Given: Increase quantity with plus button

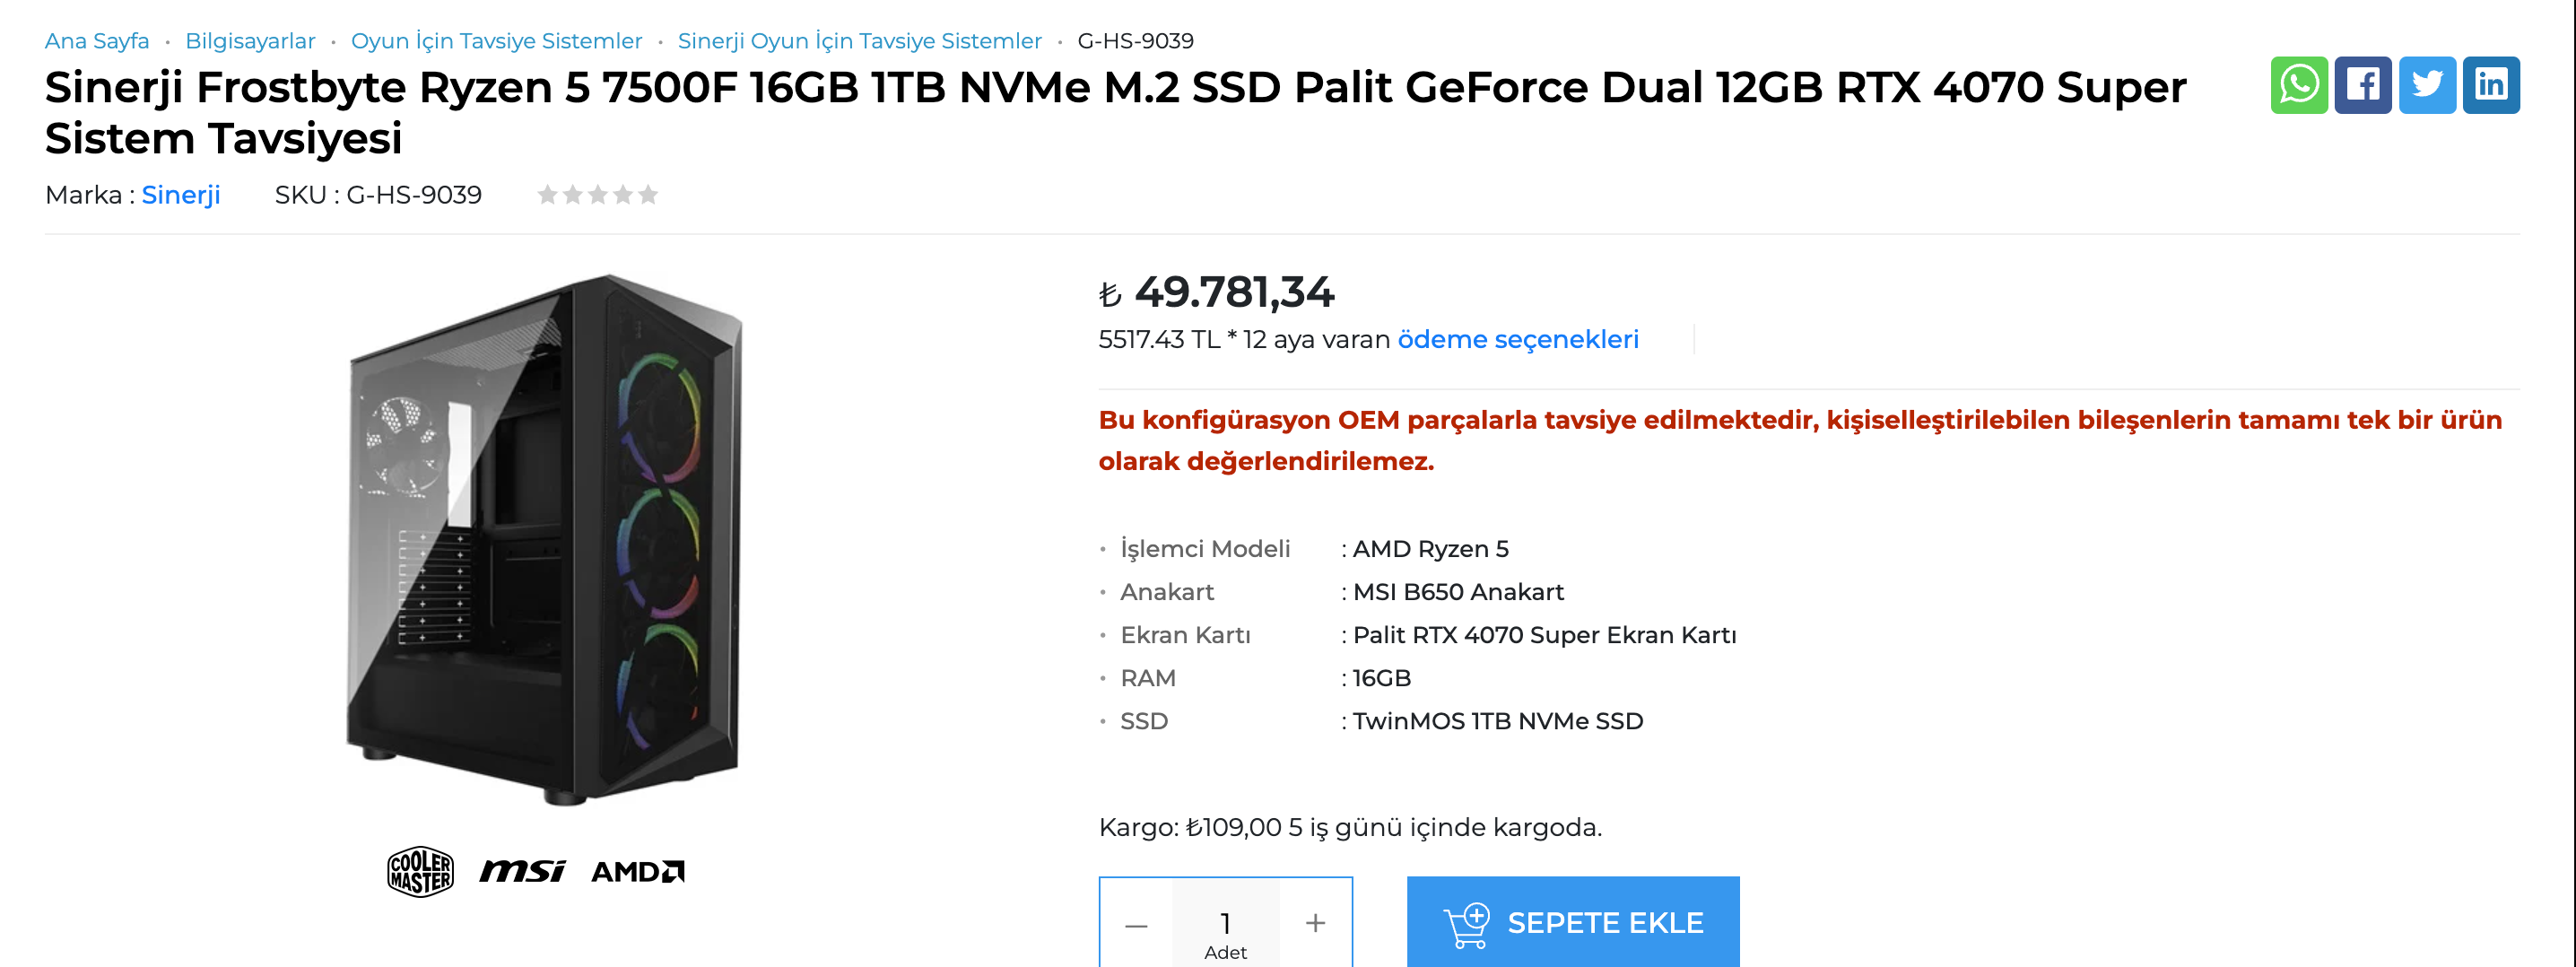Looking at the screenshot, I should (1315, 923).
